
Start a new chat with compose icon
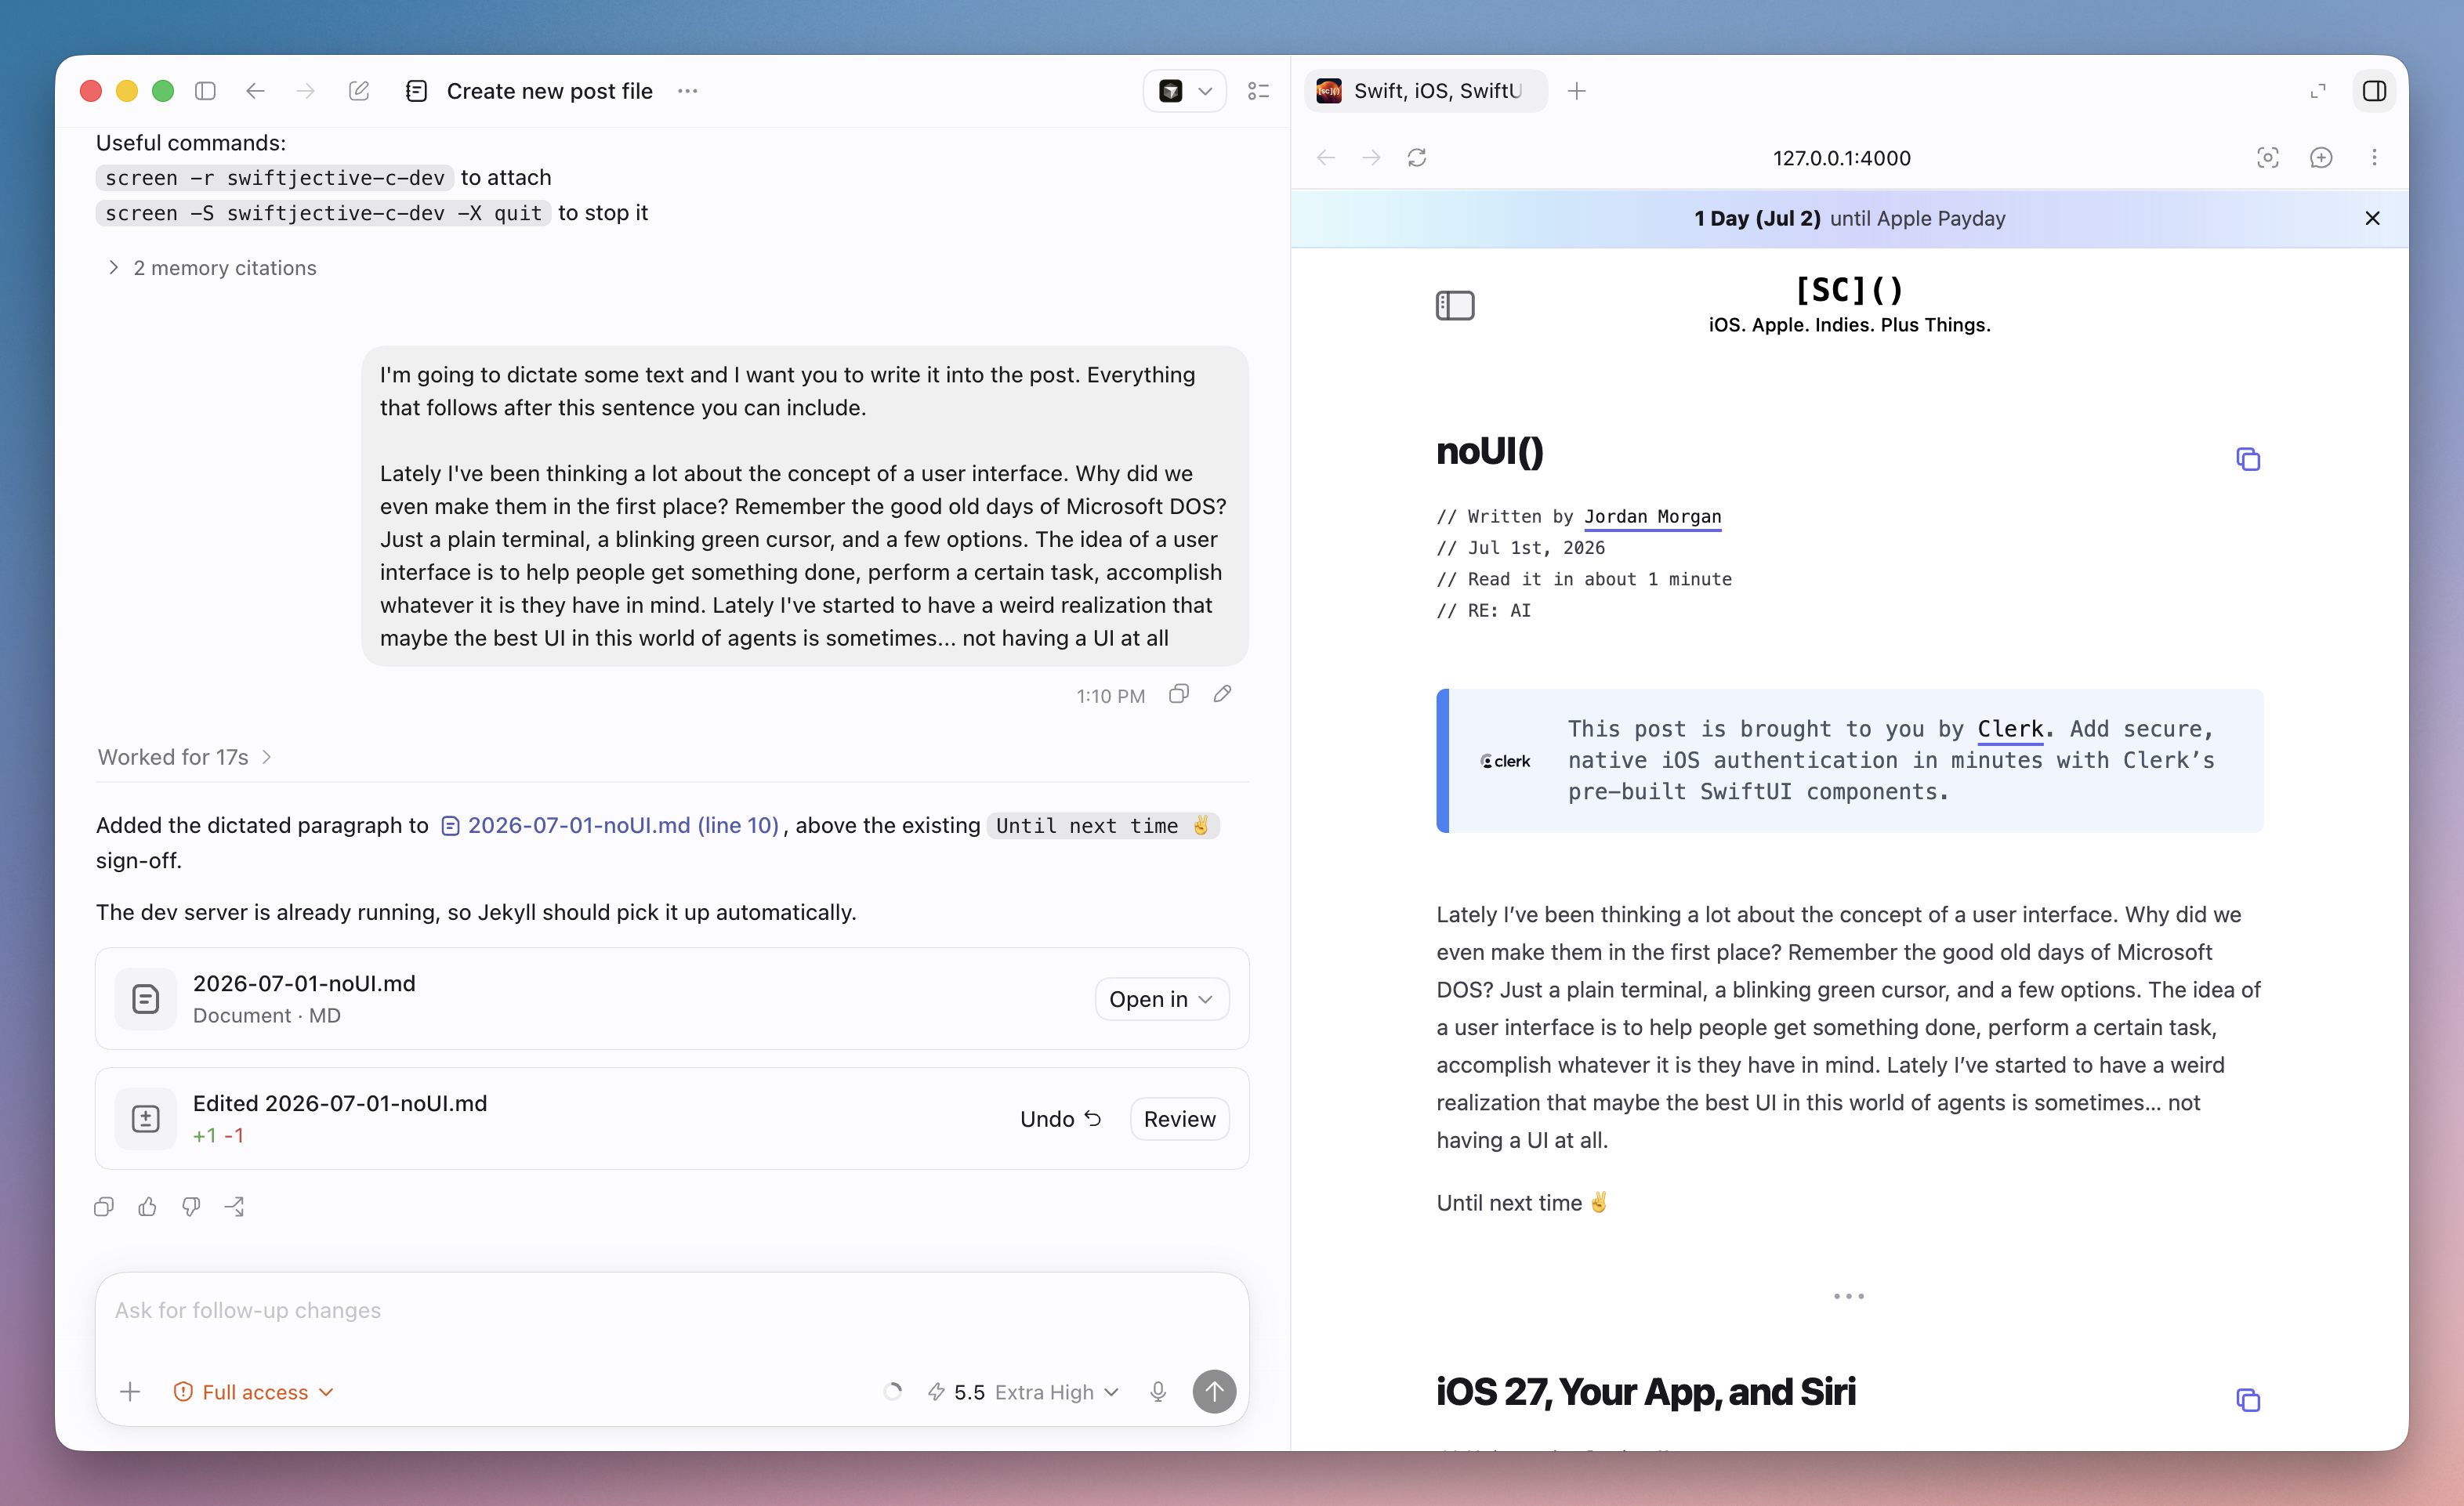coord(359,91)
